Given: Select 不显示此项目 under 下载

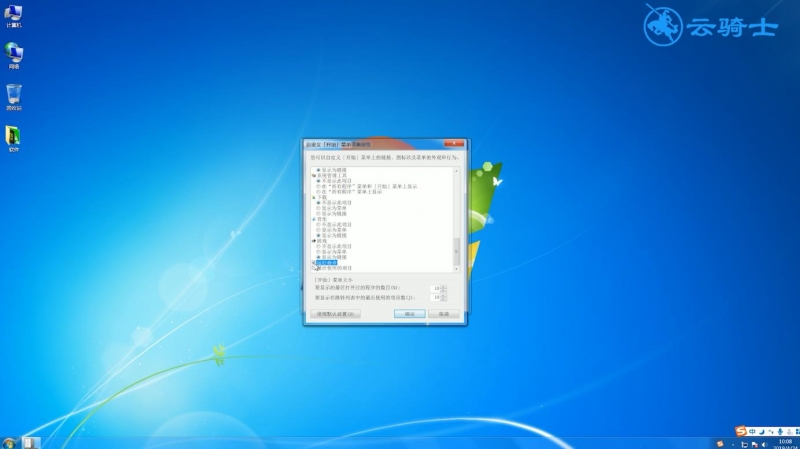Looking at the screenshot, I should point(334,203).
